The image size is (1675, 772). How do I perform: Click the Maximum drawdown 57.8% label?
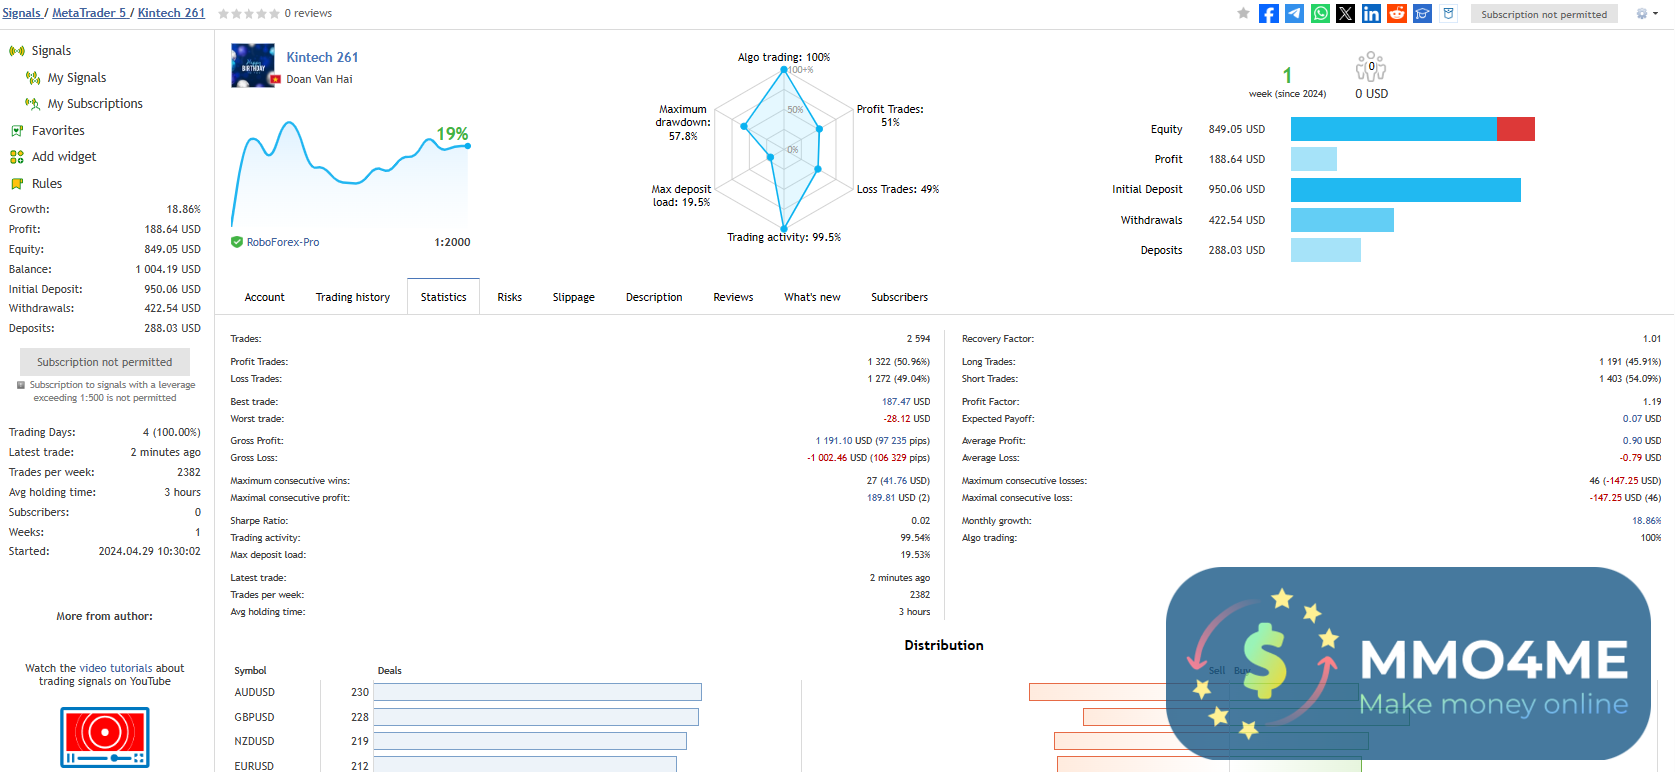[x=683, y=123]
